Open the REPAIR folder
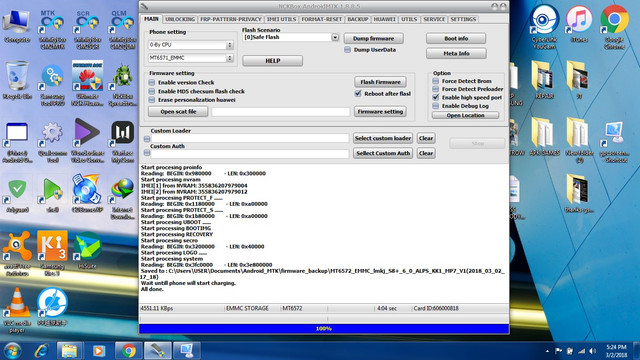 coord(544,80)
